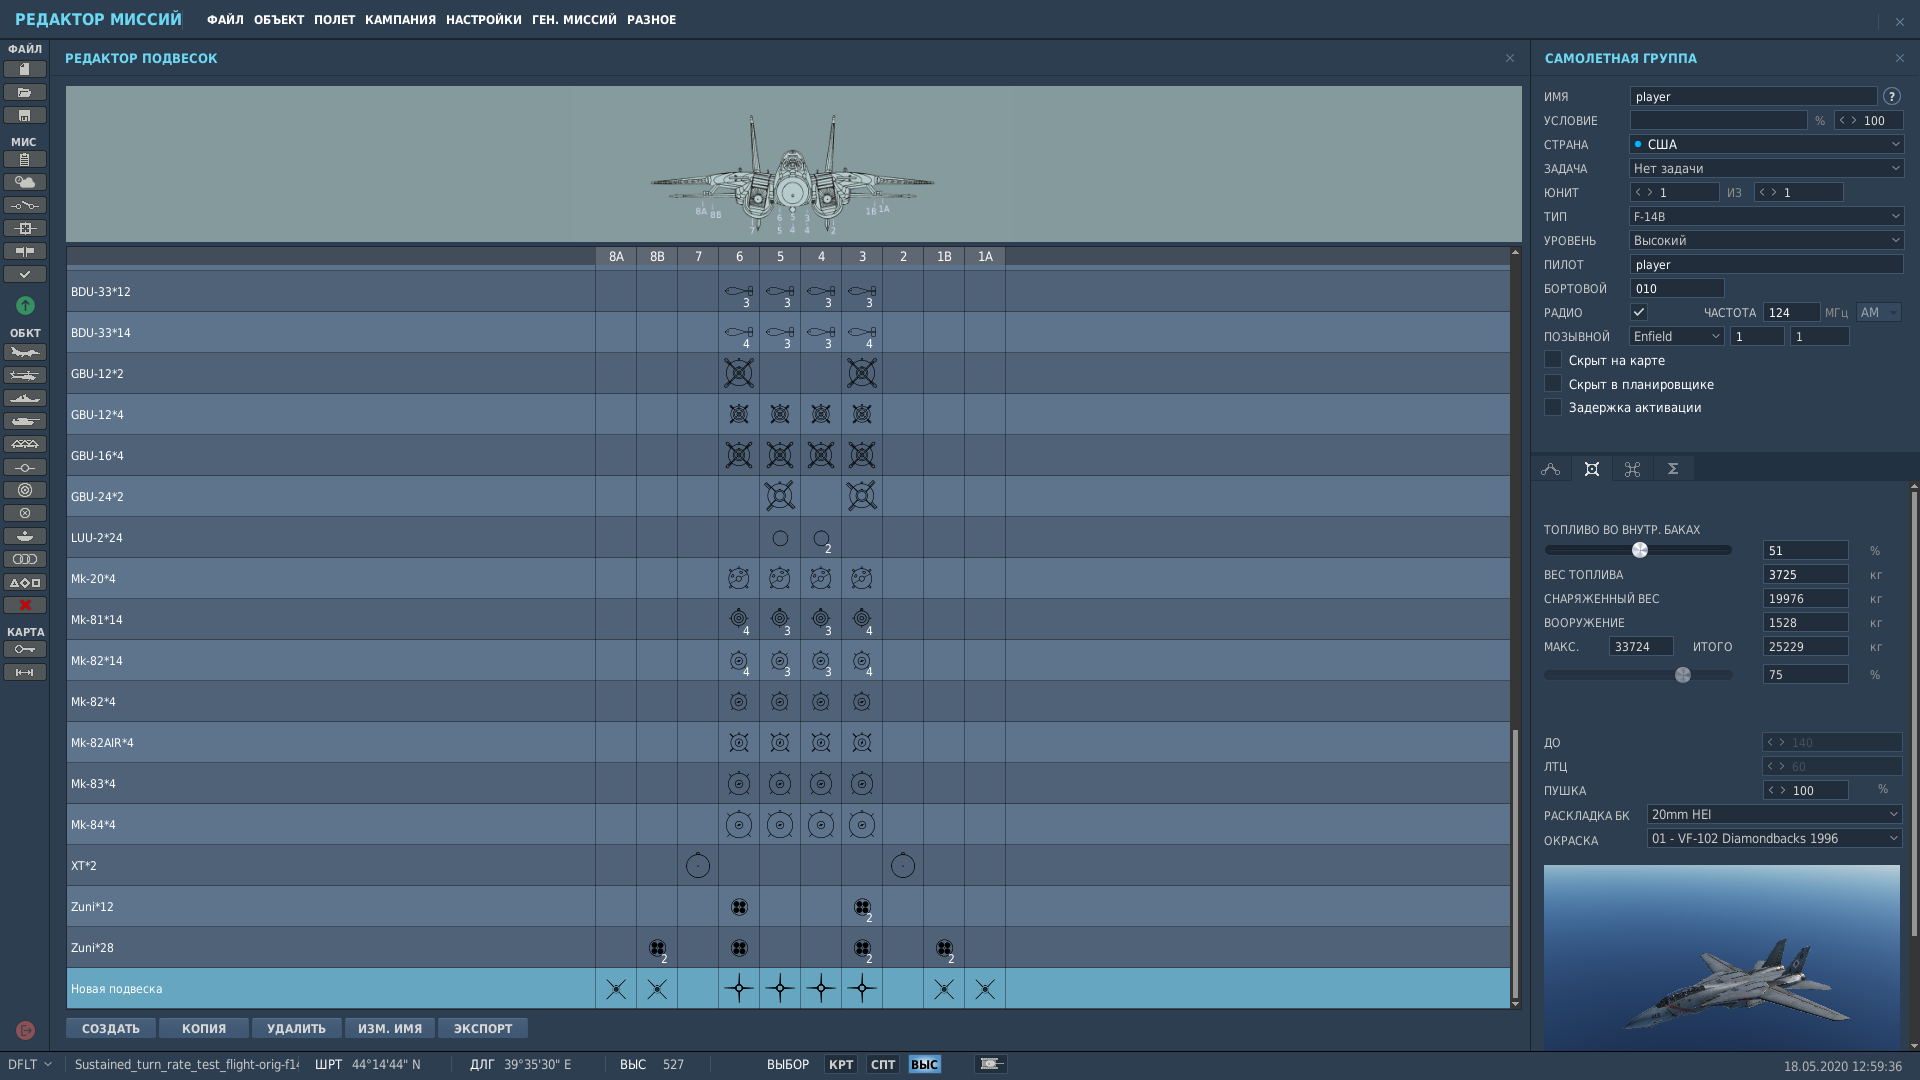This screenshot has width=1920, height=1080.
Task: Click the ЭКСПОРТ button
Action: click(483, 1028)
